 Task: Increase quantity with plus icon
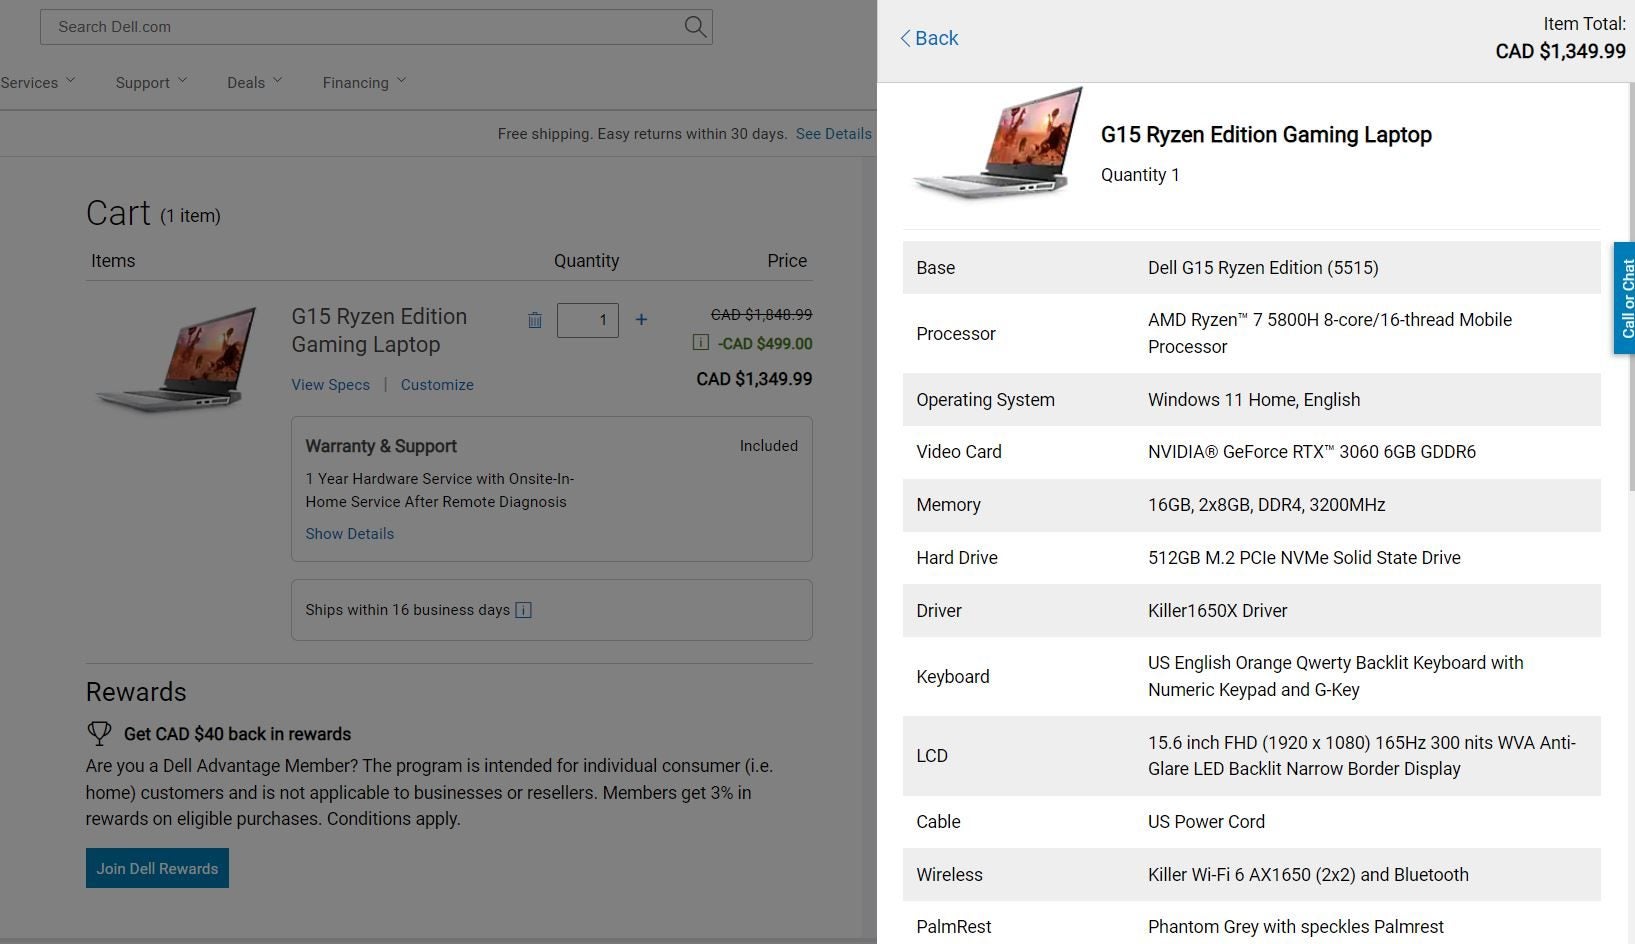click(x=641, y=320)
